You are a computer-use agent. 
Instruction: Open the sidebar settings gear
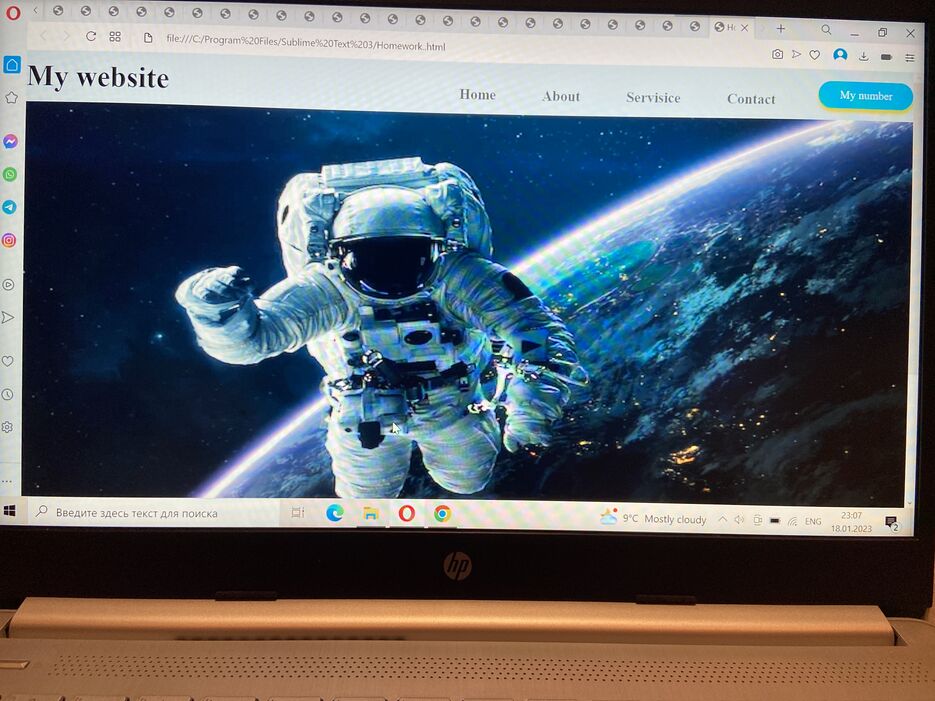(7, 427)
